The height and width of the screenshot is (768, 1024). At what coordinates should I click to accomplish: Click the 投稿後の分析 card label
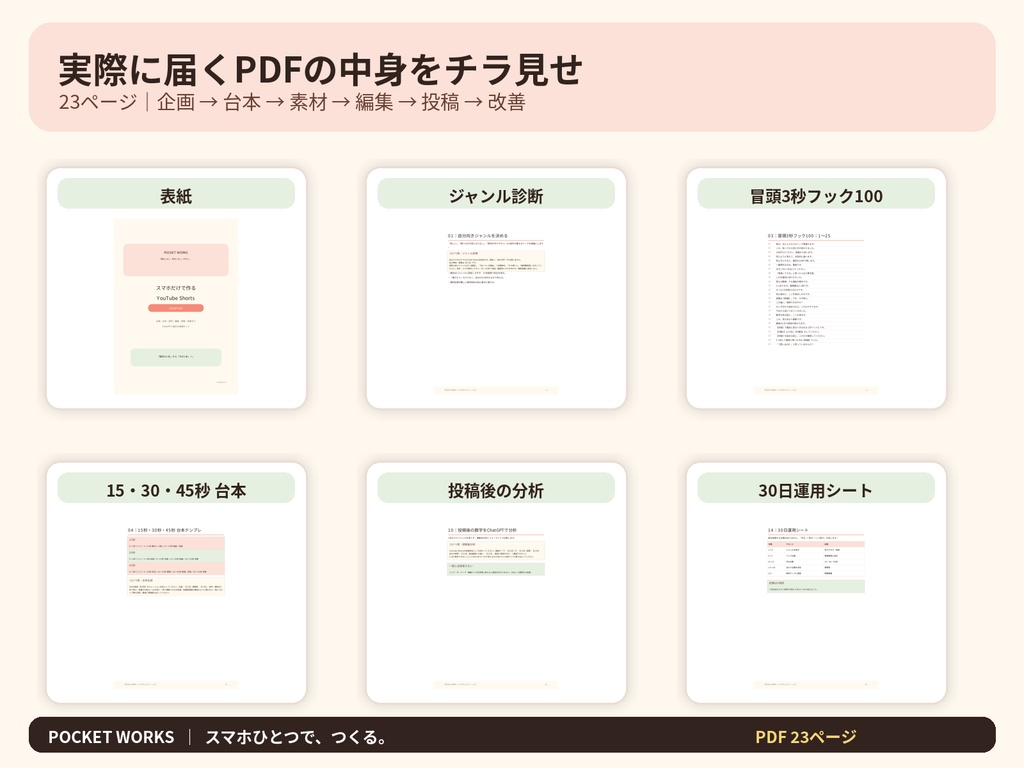pyautogui.click(x=496, y=490)
